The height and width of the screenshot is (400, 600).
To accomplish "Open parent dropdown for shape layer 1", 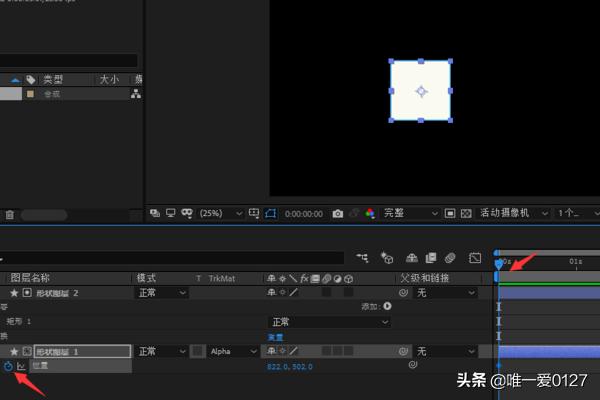I will click(x=445, y=351).
